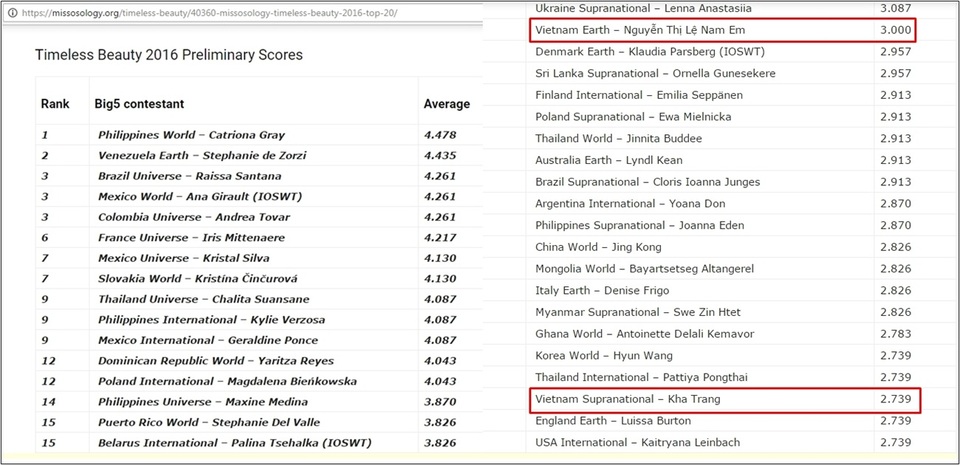Select Sri Lanka Supranational – Ornella Gunesekere

656,73
